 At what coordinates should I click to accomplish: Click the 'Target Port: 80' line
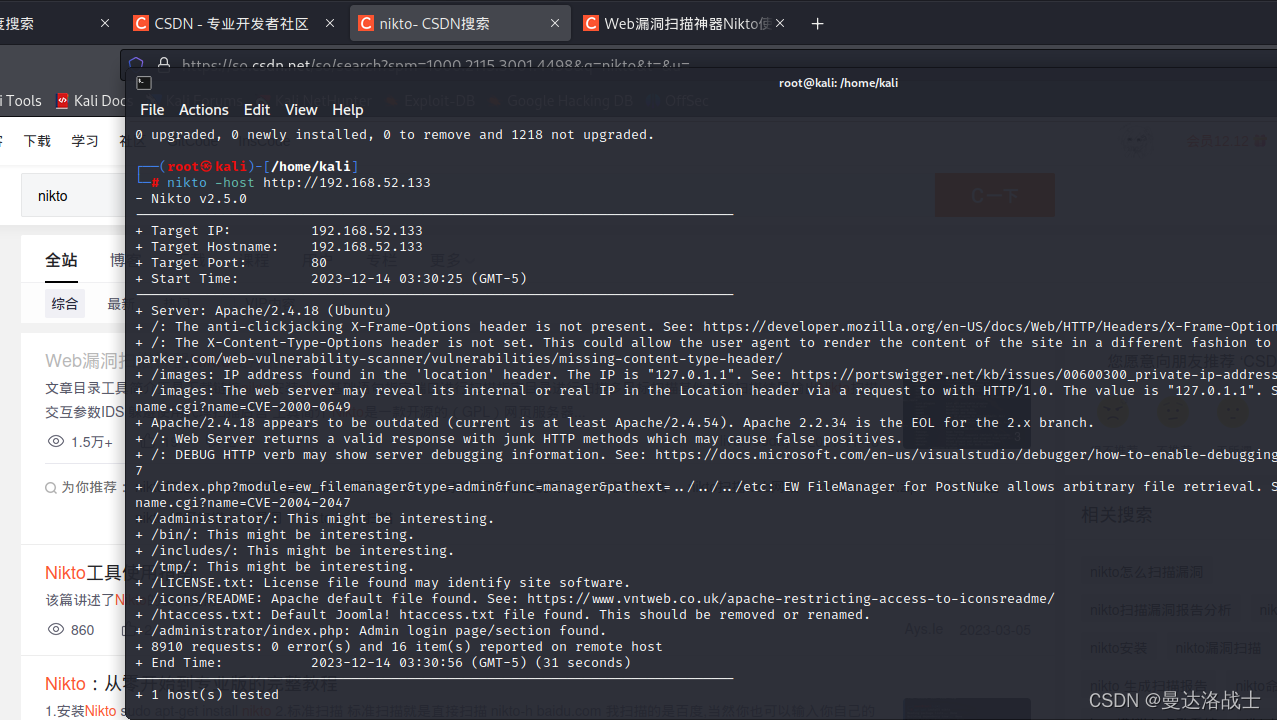point(231,263)
